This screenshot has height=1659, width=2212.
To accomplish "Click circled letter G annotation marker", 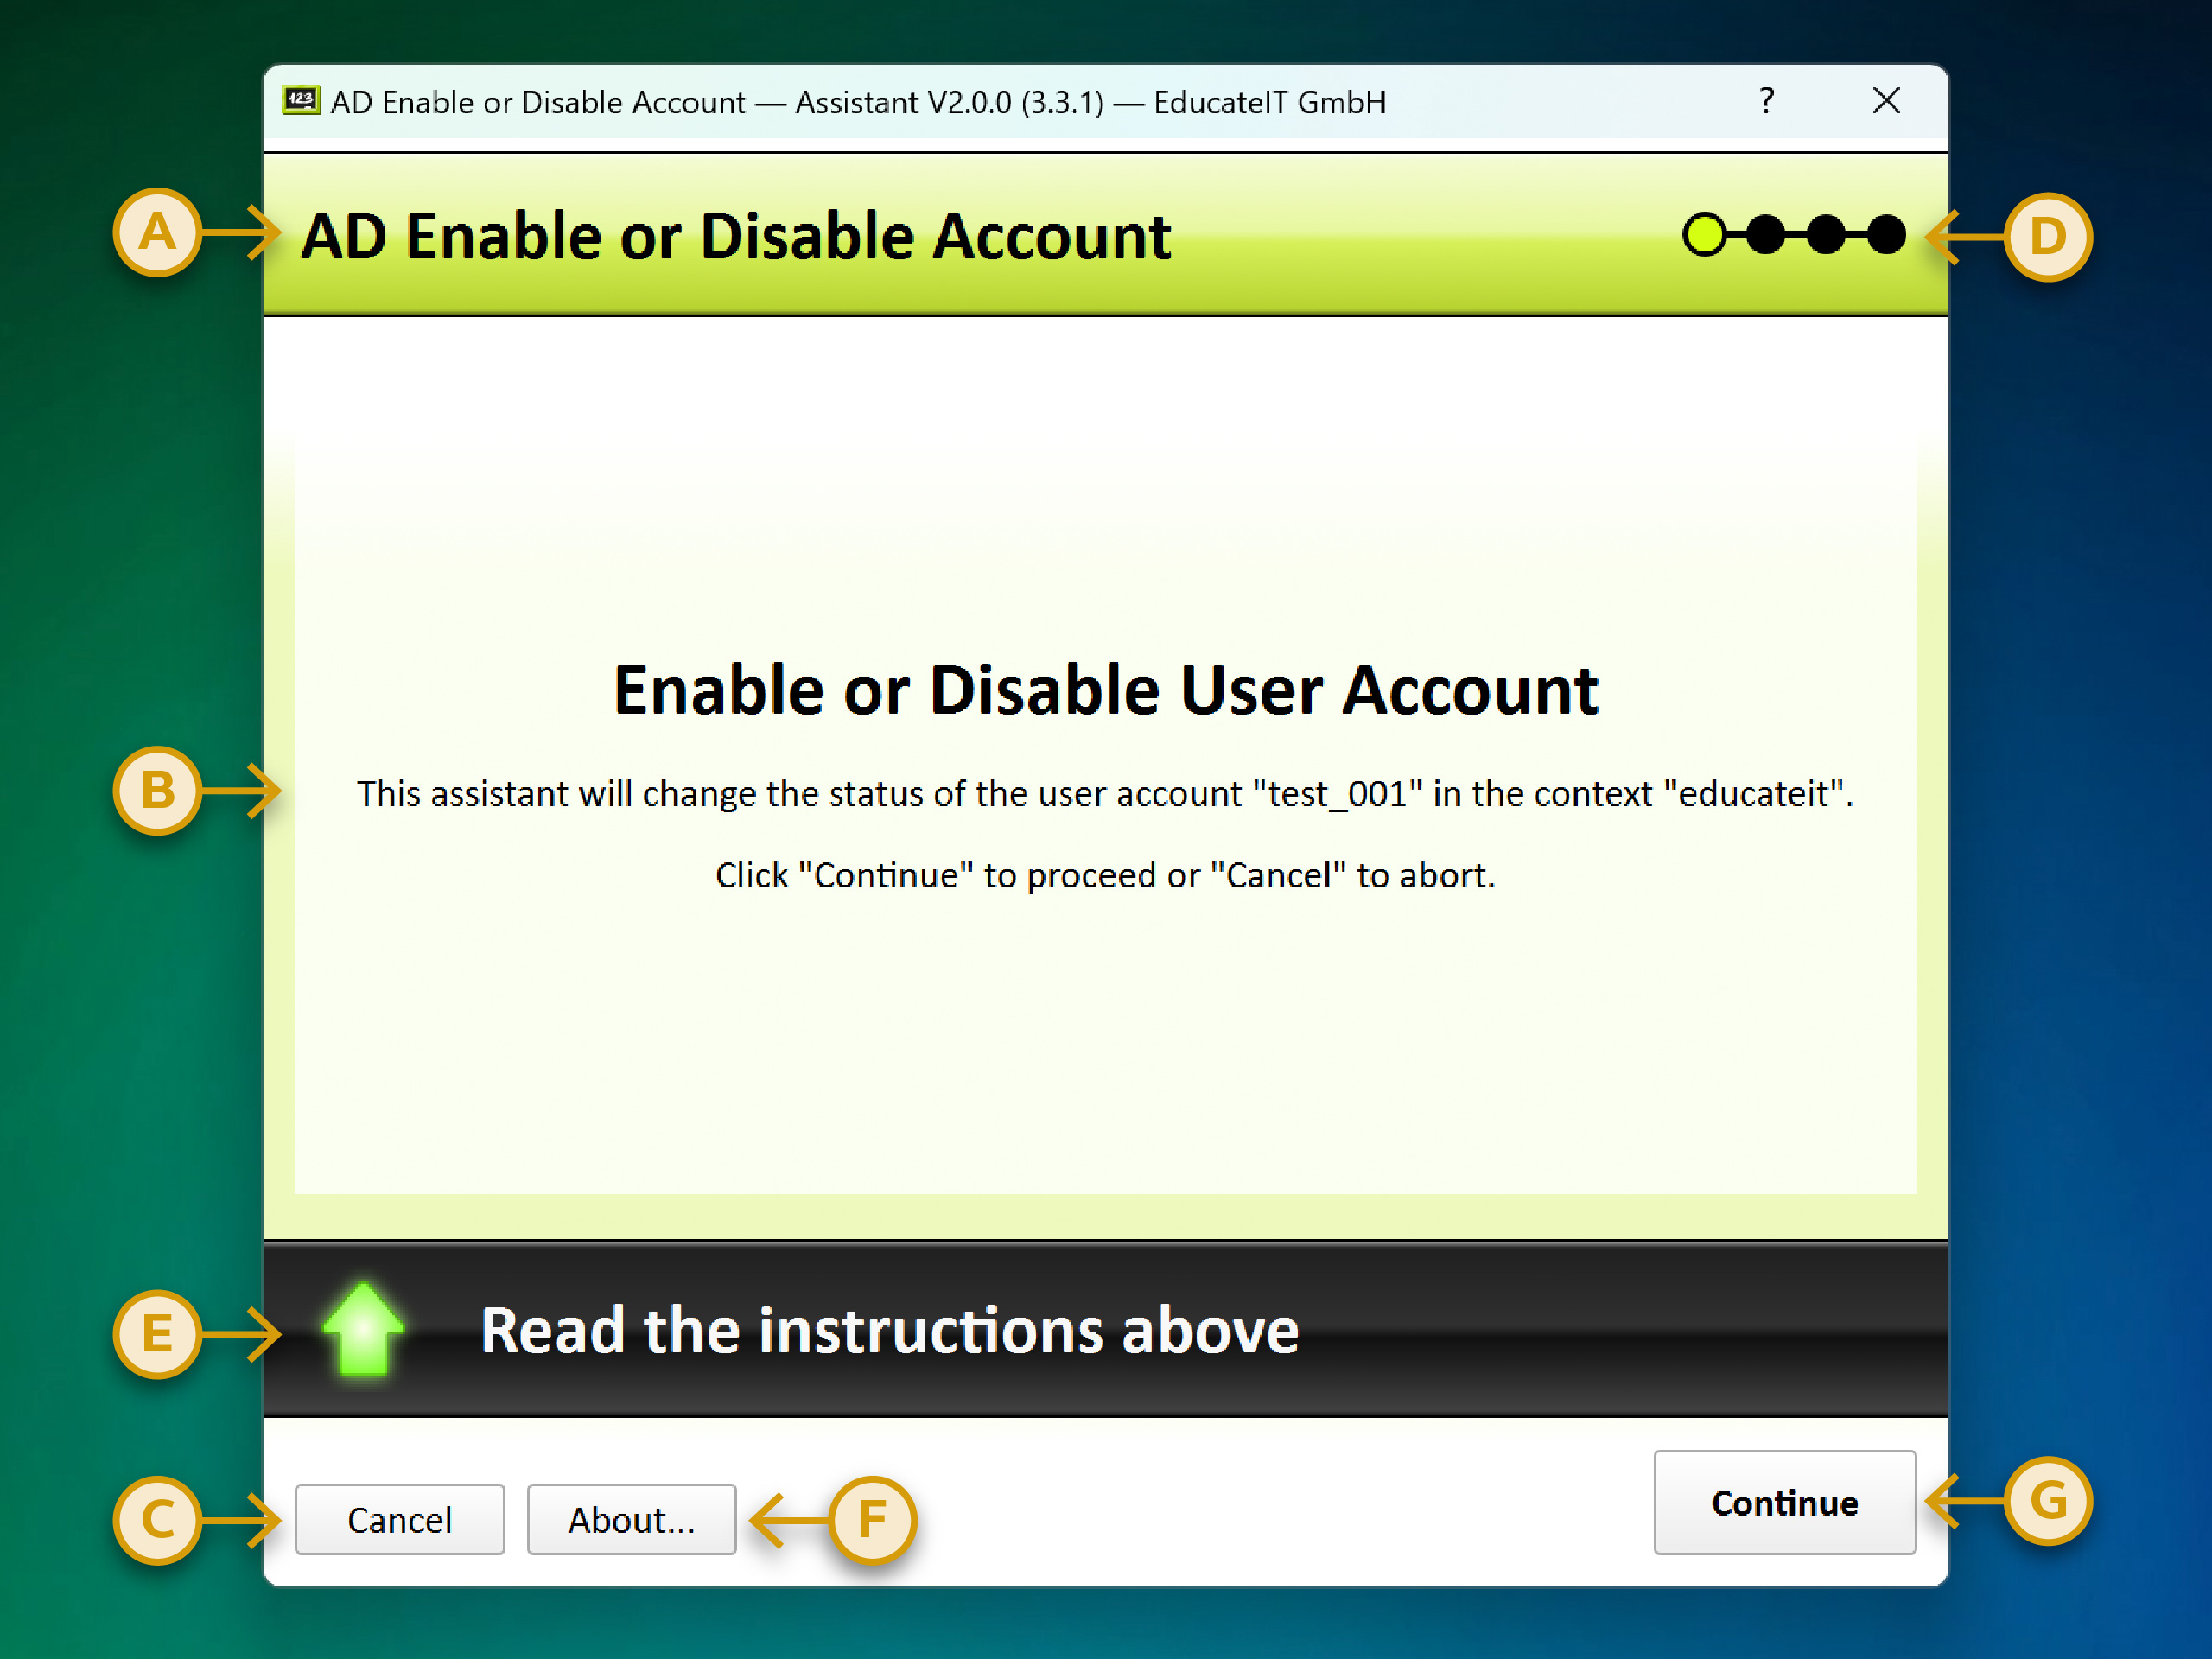I will (x=2048, y=1501).
